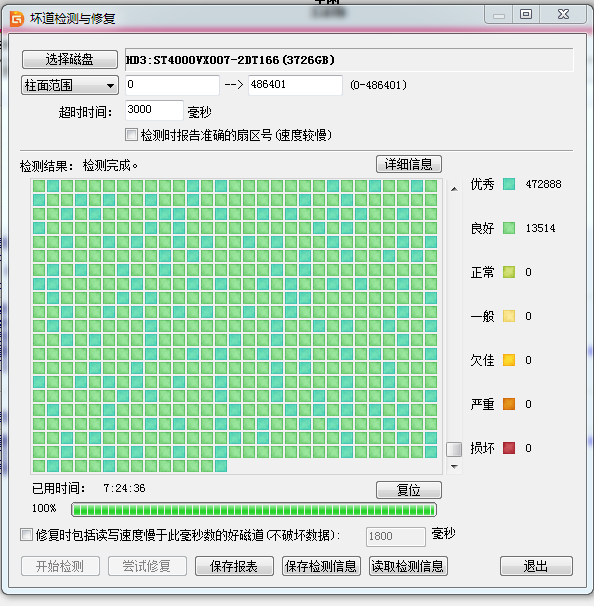This screenshot has width=594, height=606.
Task: Toggle the 修复时包括读写速度慢 checkbox
Action: (x=26, y=535)
